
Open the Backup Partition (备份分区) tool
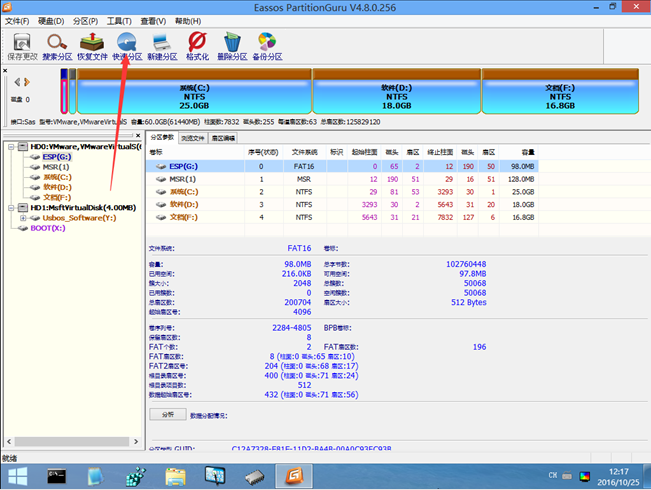tap(267, 47)
